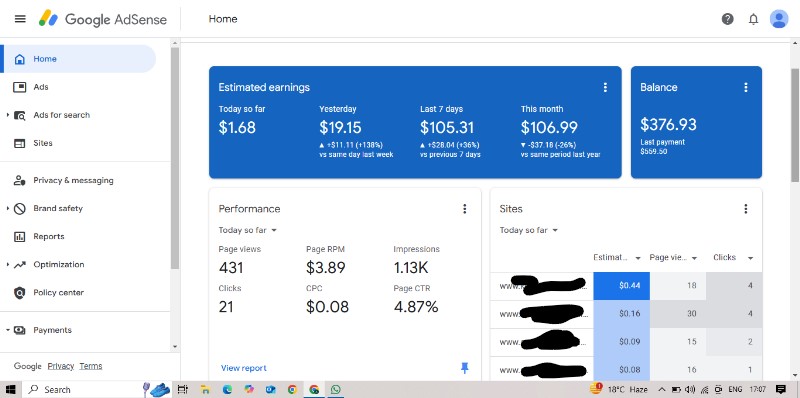Expand the Ads for search section
Screen dimensions: 800x398
coord(8,115)
